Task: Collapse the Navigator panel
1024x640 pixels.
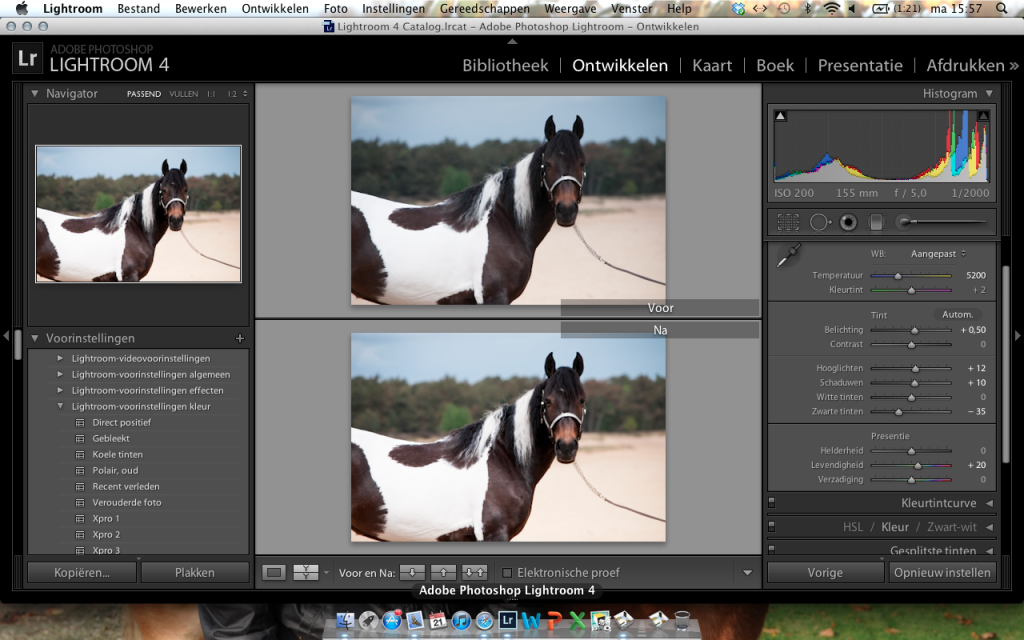Action: [x=35, y=93]
